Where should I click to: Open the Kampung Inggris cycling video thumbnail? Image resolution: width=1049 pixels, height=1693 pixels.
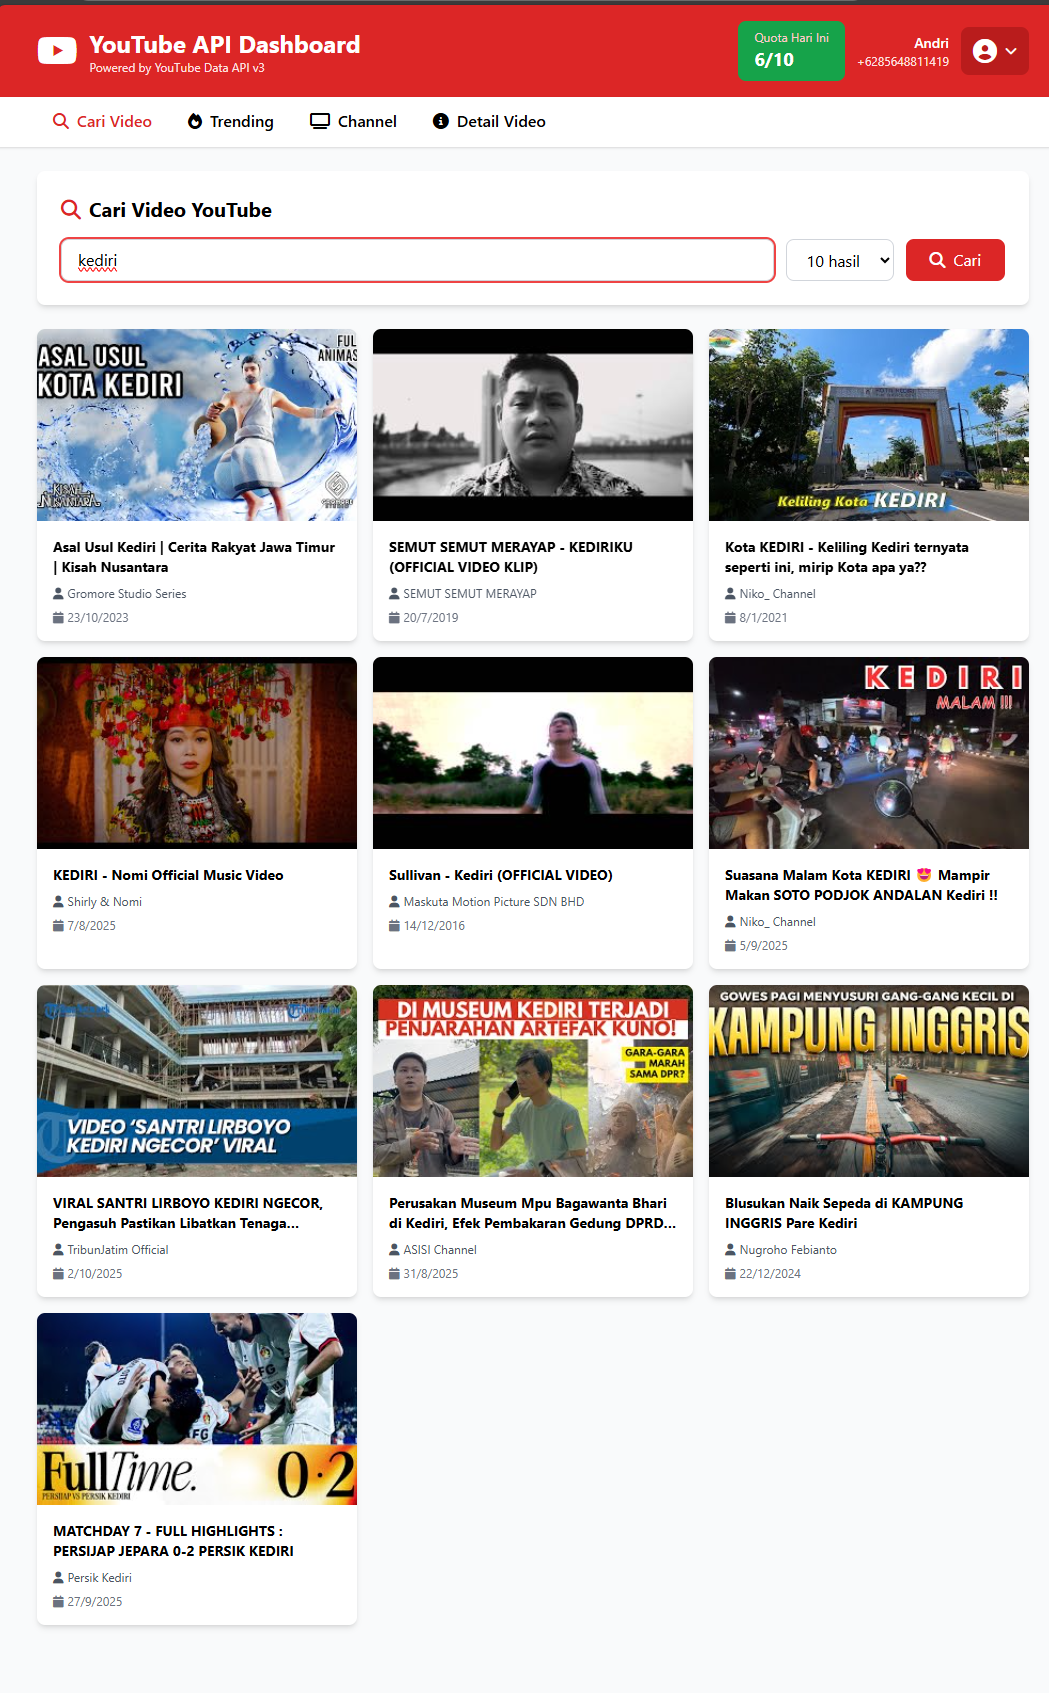coord(868,1081)
